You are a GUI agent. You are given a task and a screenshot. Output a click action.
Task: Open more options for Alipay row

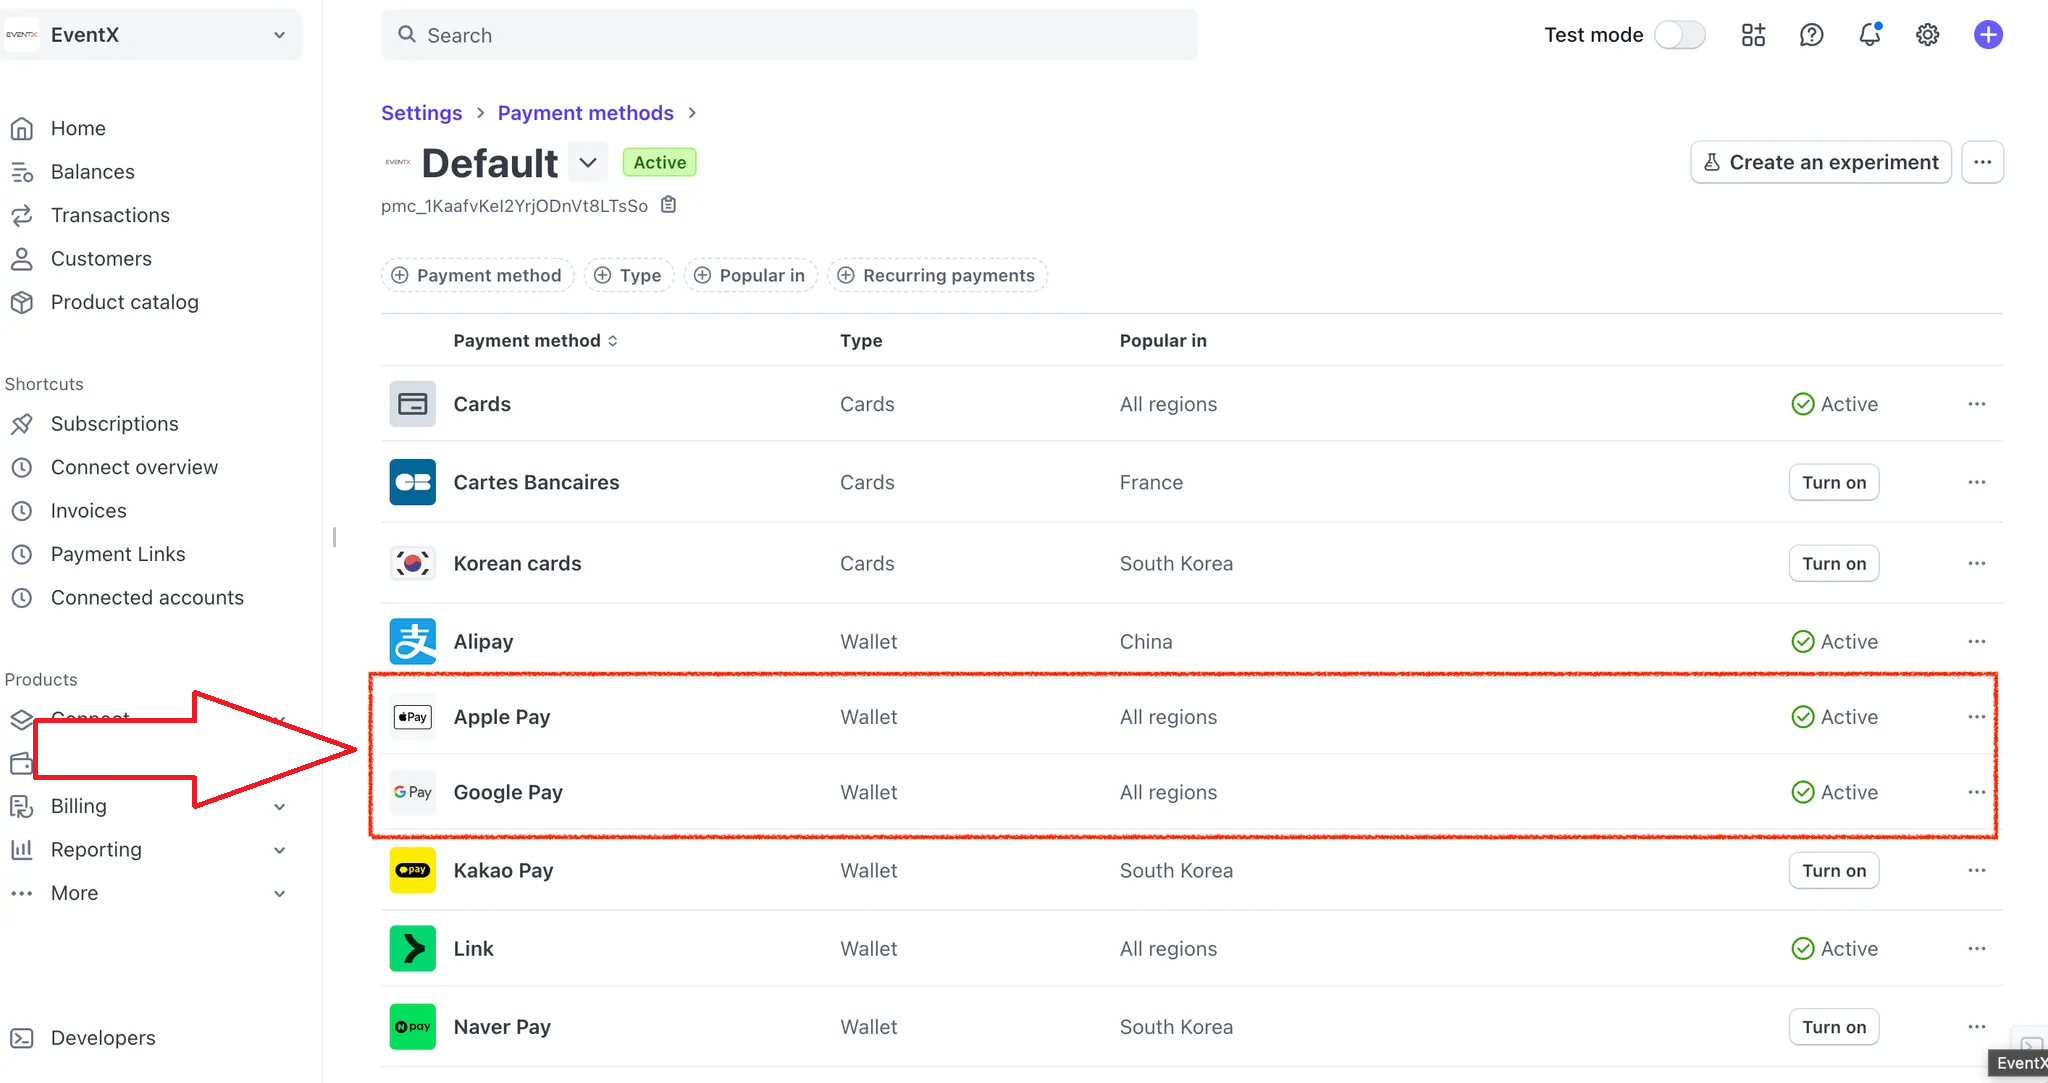[1976, 641]
